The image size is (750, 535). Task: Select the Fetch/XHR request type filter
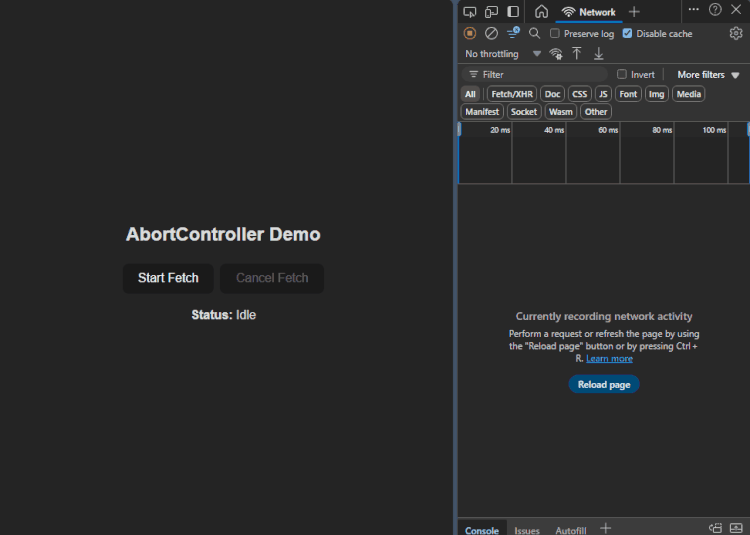tap(512, 94)
